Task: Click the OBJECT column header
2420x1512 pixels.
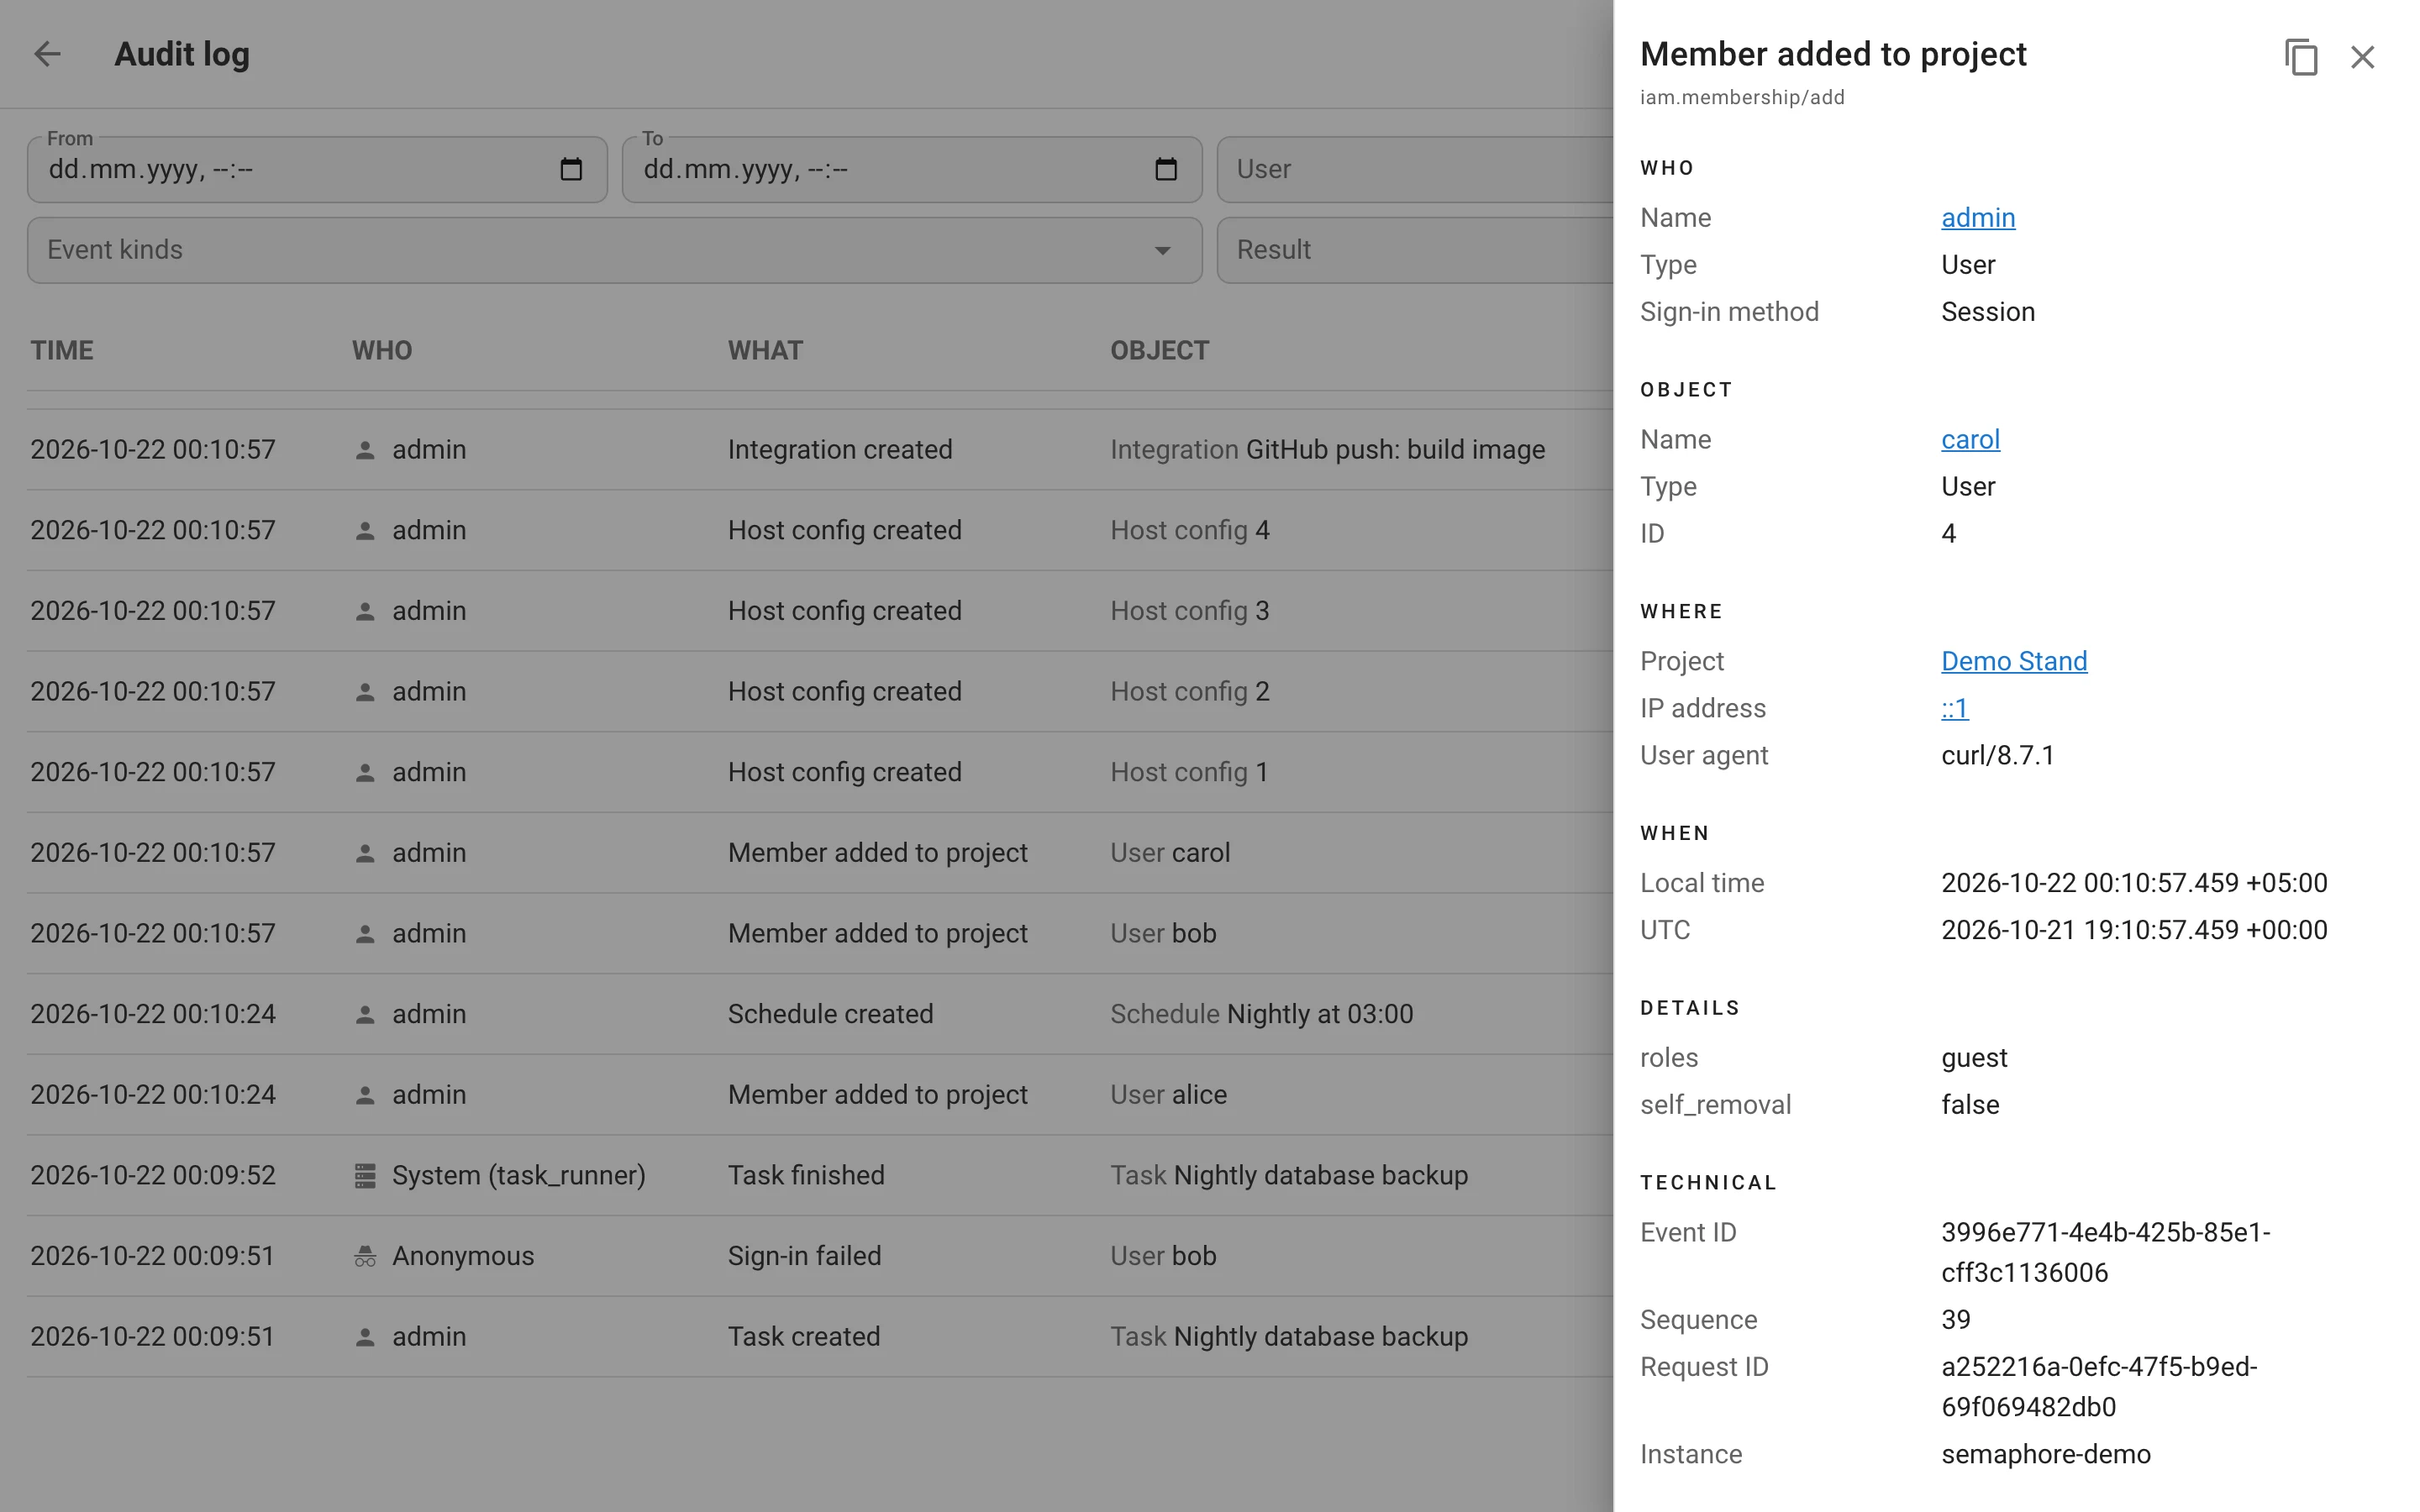Action: point(1160,350)
